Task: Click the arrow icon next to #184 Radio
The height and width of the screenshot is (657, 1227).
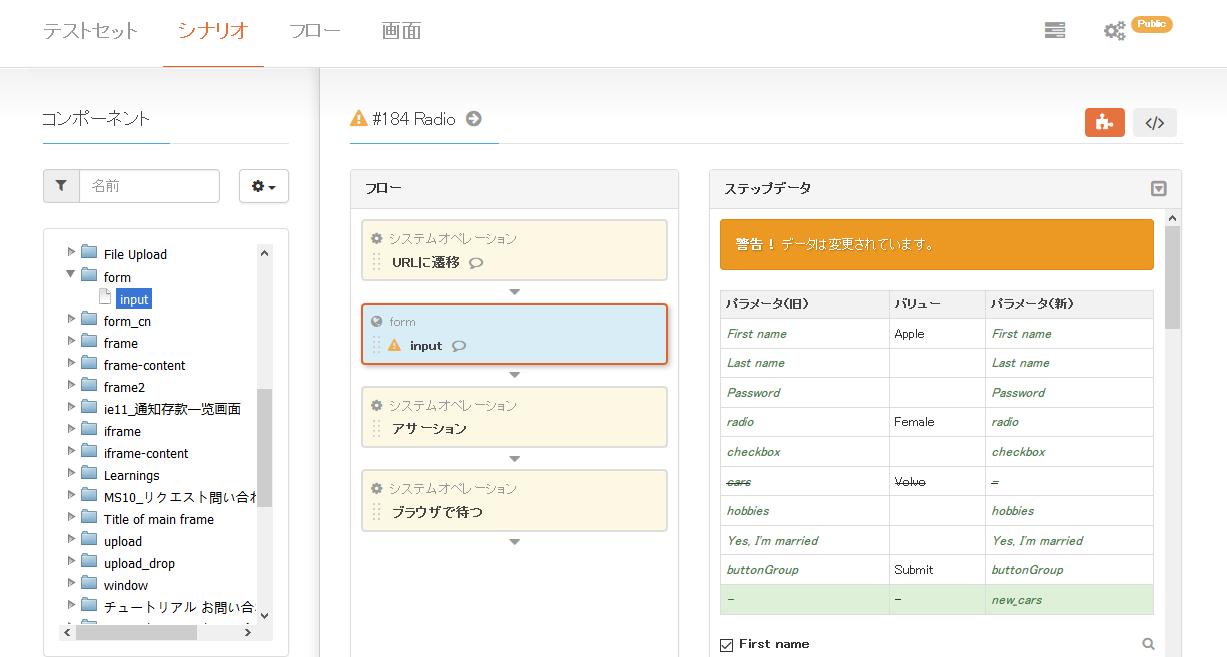Action: click(x=474, y=119)
